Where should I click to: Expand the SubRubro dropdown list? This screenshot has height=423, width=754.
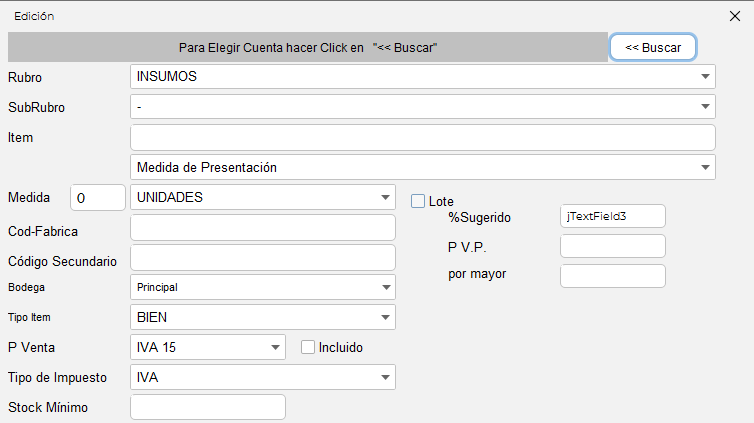click(423, 106)
